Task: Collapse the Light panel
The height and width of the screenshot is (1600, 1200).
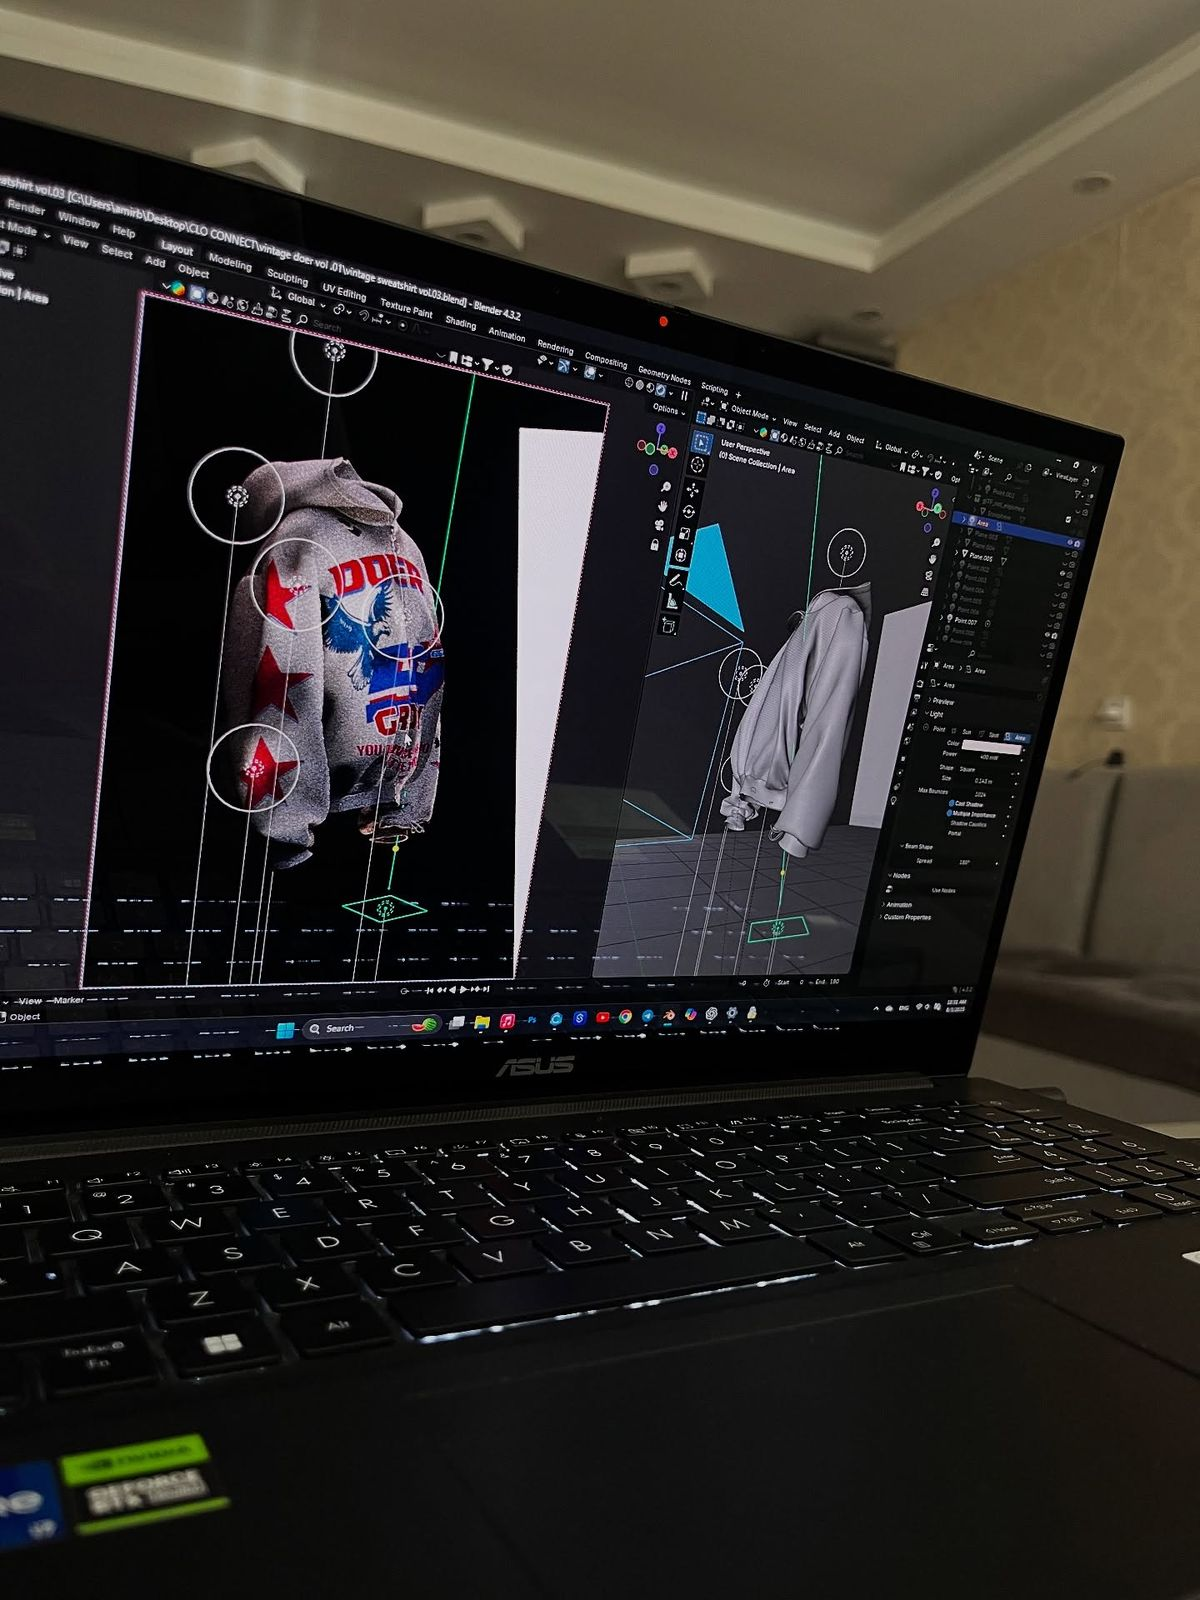Action: tap(934, 714)
